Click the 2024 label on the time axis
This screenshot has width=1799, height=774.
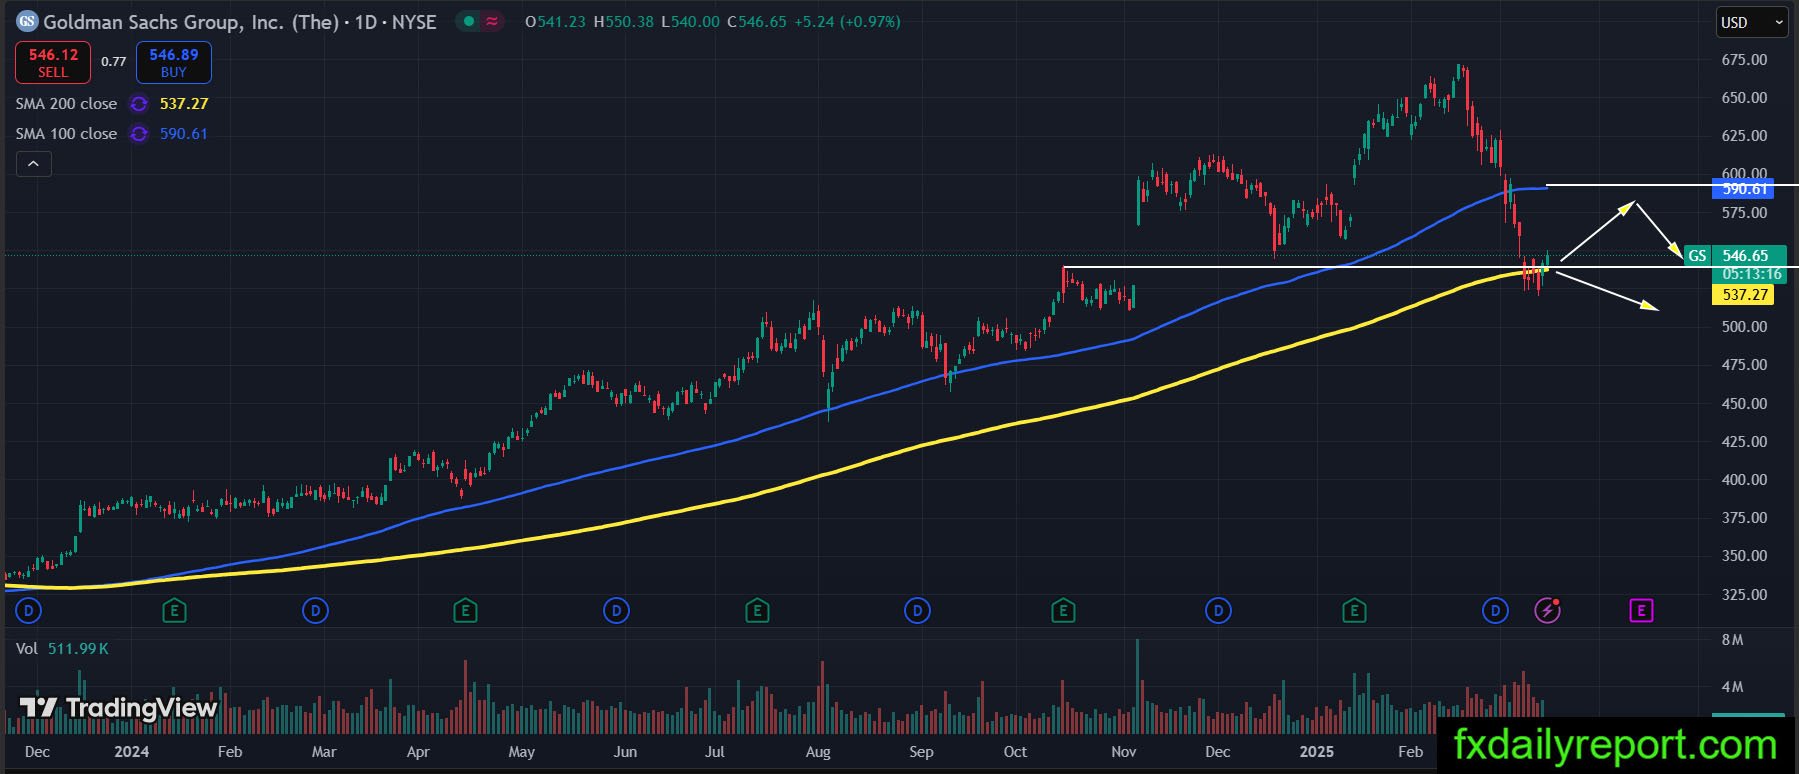[x=131, y=752]
